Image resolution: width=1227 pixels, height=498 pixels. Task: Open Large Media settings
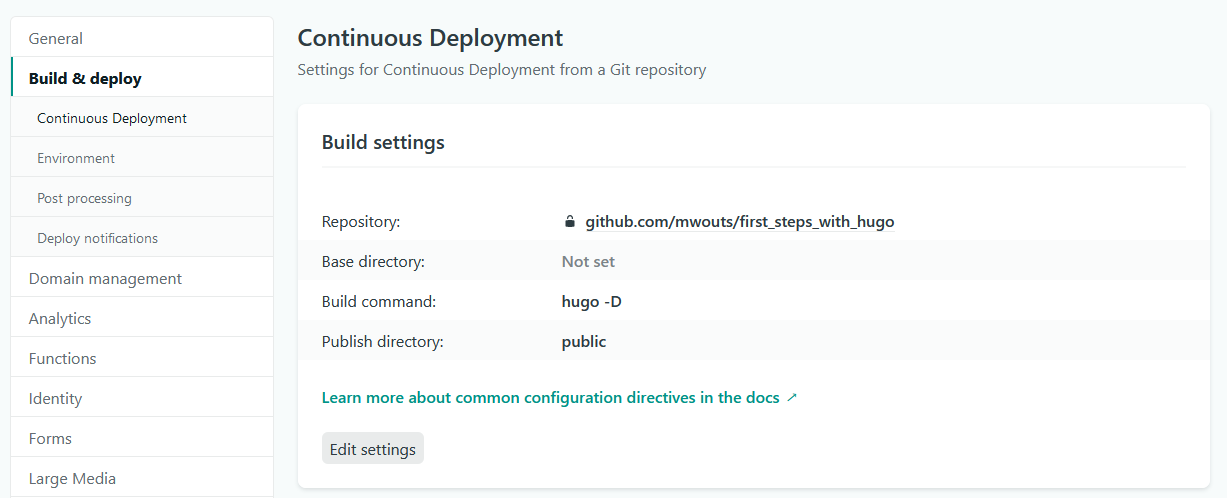(72, 478)
